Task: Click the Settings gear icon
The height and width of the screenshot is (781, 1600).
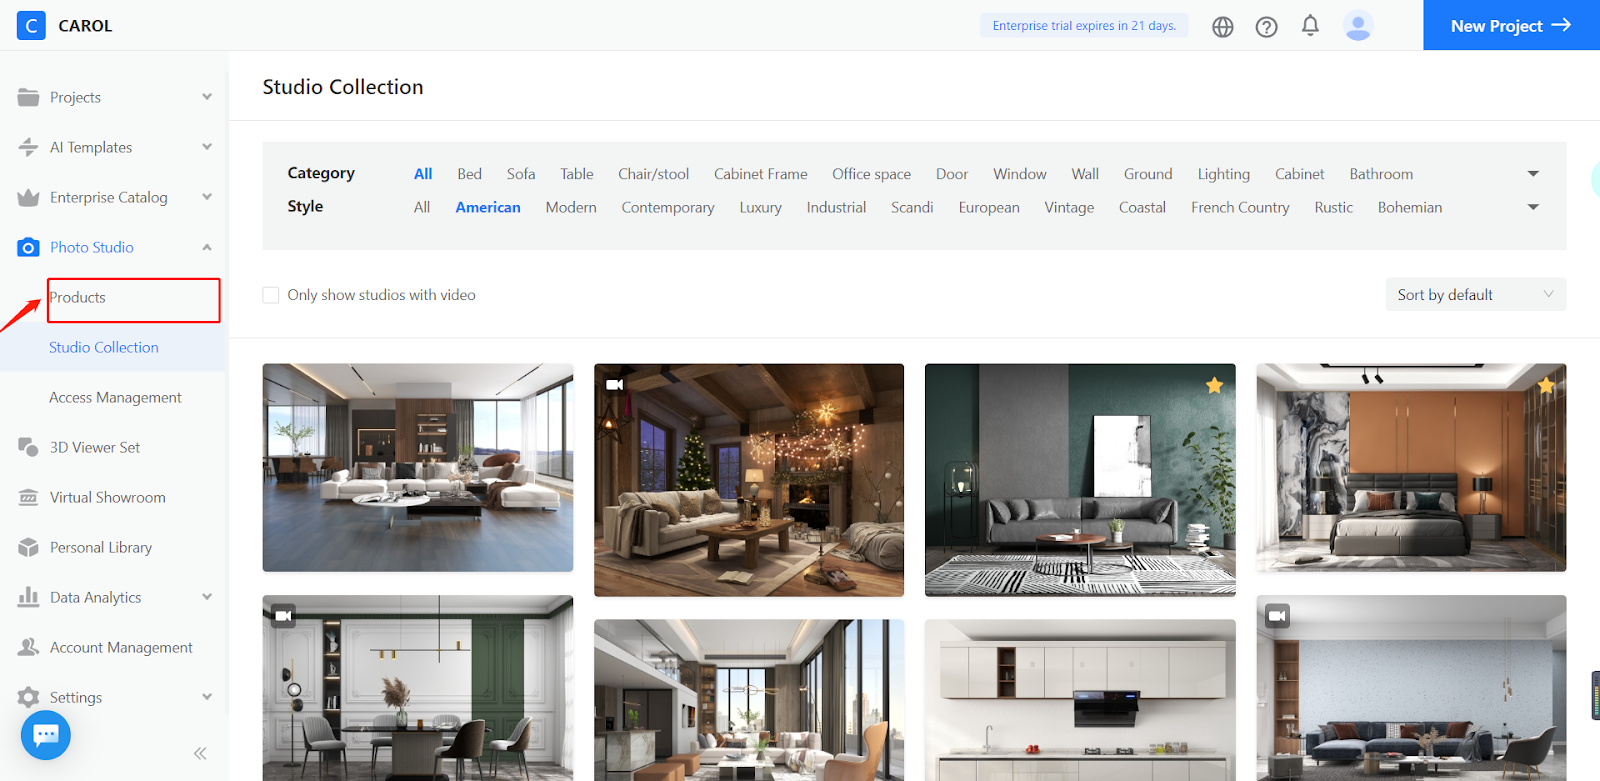Action: point(28,697)
